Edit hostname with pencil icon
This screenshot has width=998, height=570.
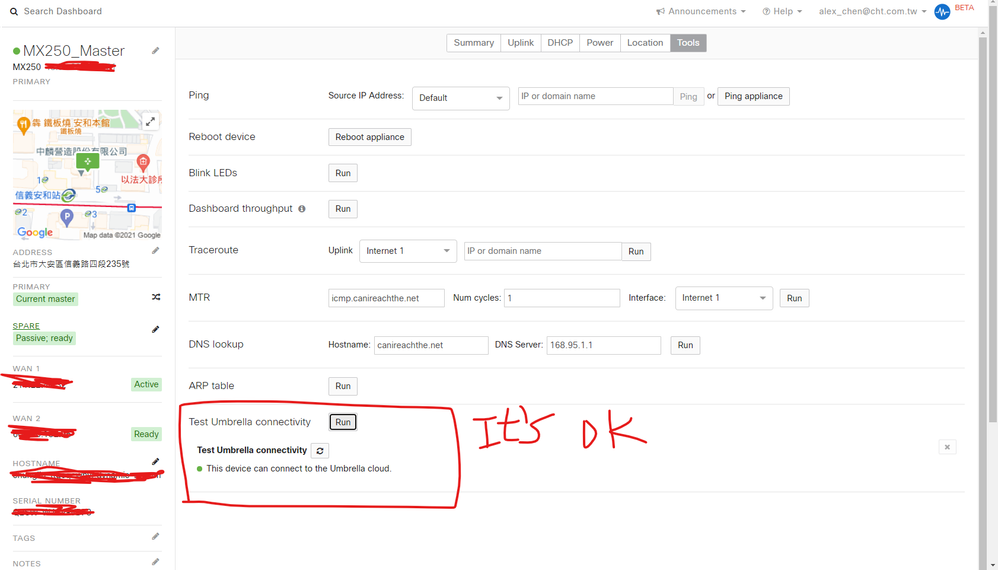155,461
